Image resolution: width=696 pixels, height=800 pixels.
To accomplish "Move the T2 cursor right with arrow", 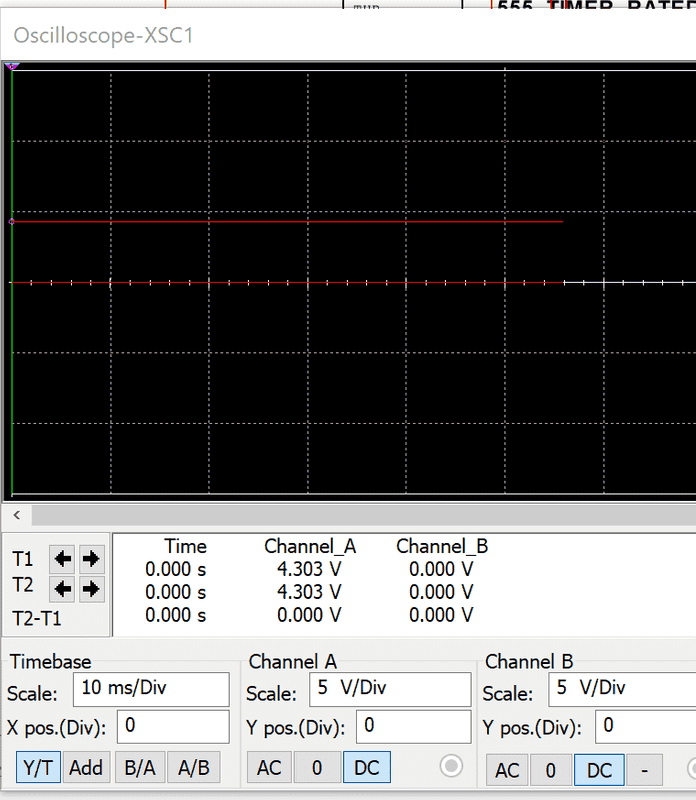I will (91, 588).
